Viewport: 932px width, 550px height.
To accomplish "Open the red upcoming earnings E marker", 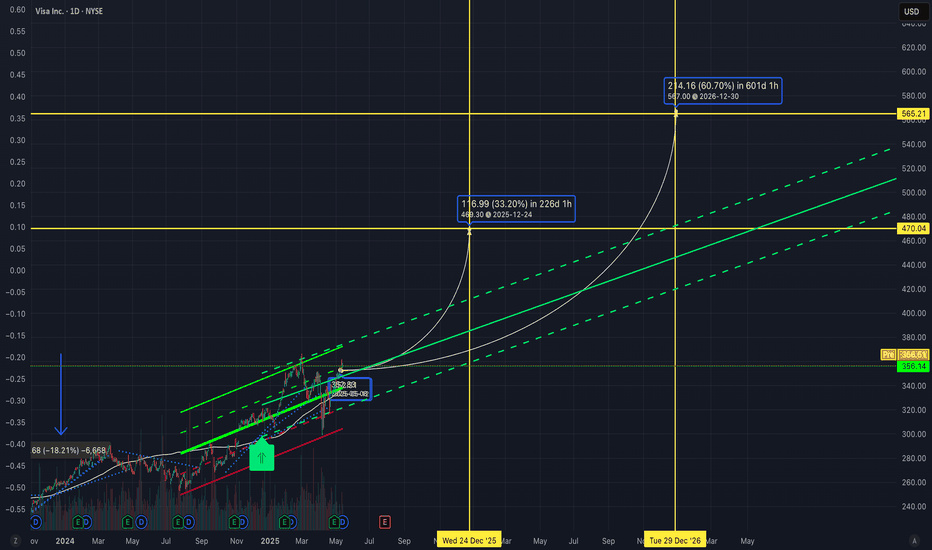I will [385, 522].
